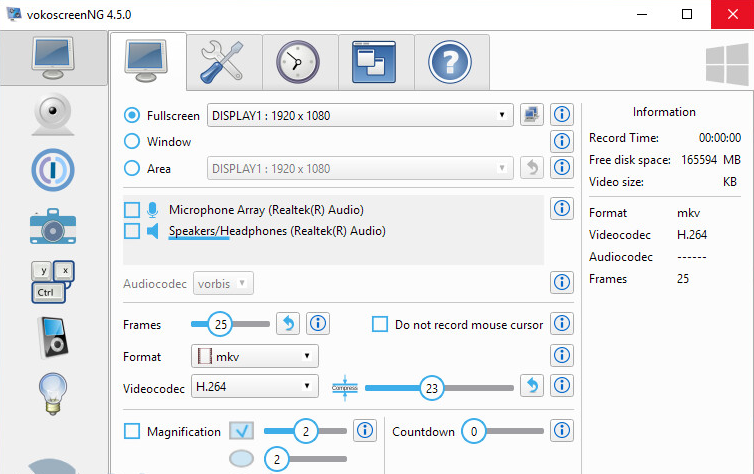The height and width of the screenshot is (474, 754).
Task: Maximize the vokoscreenNG window
Action: click(x=687, y=14)
